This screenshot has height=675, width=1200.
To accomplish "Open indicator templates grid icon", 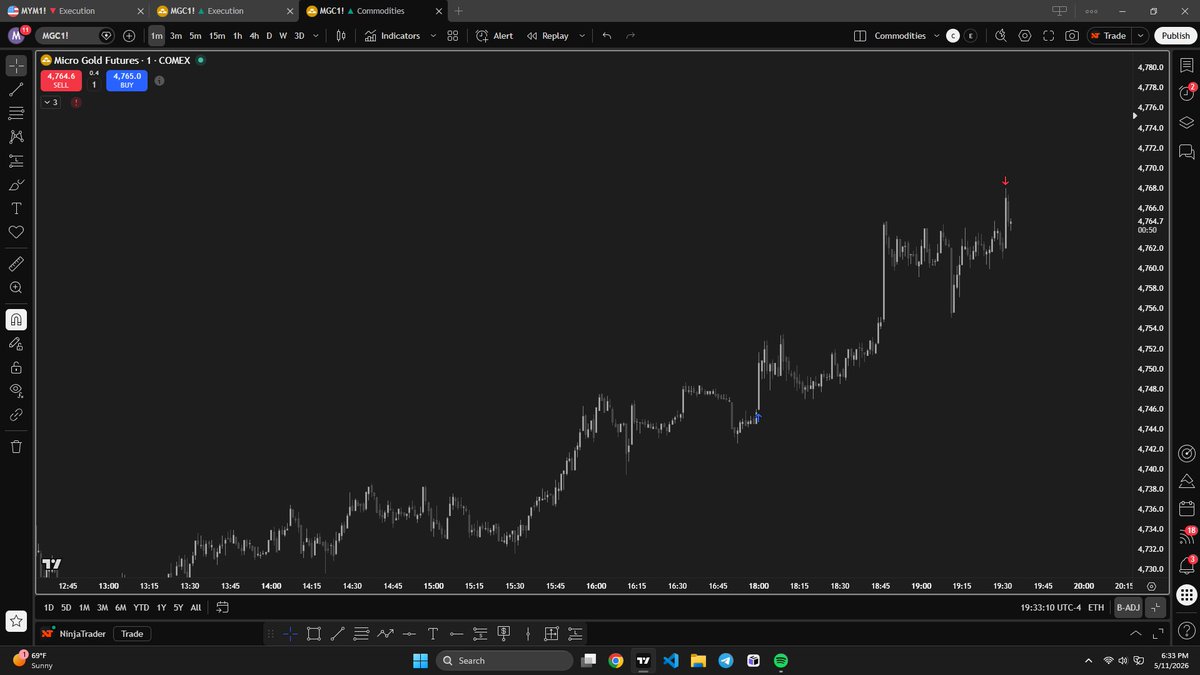I will point(453,35).
